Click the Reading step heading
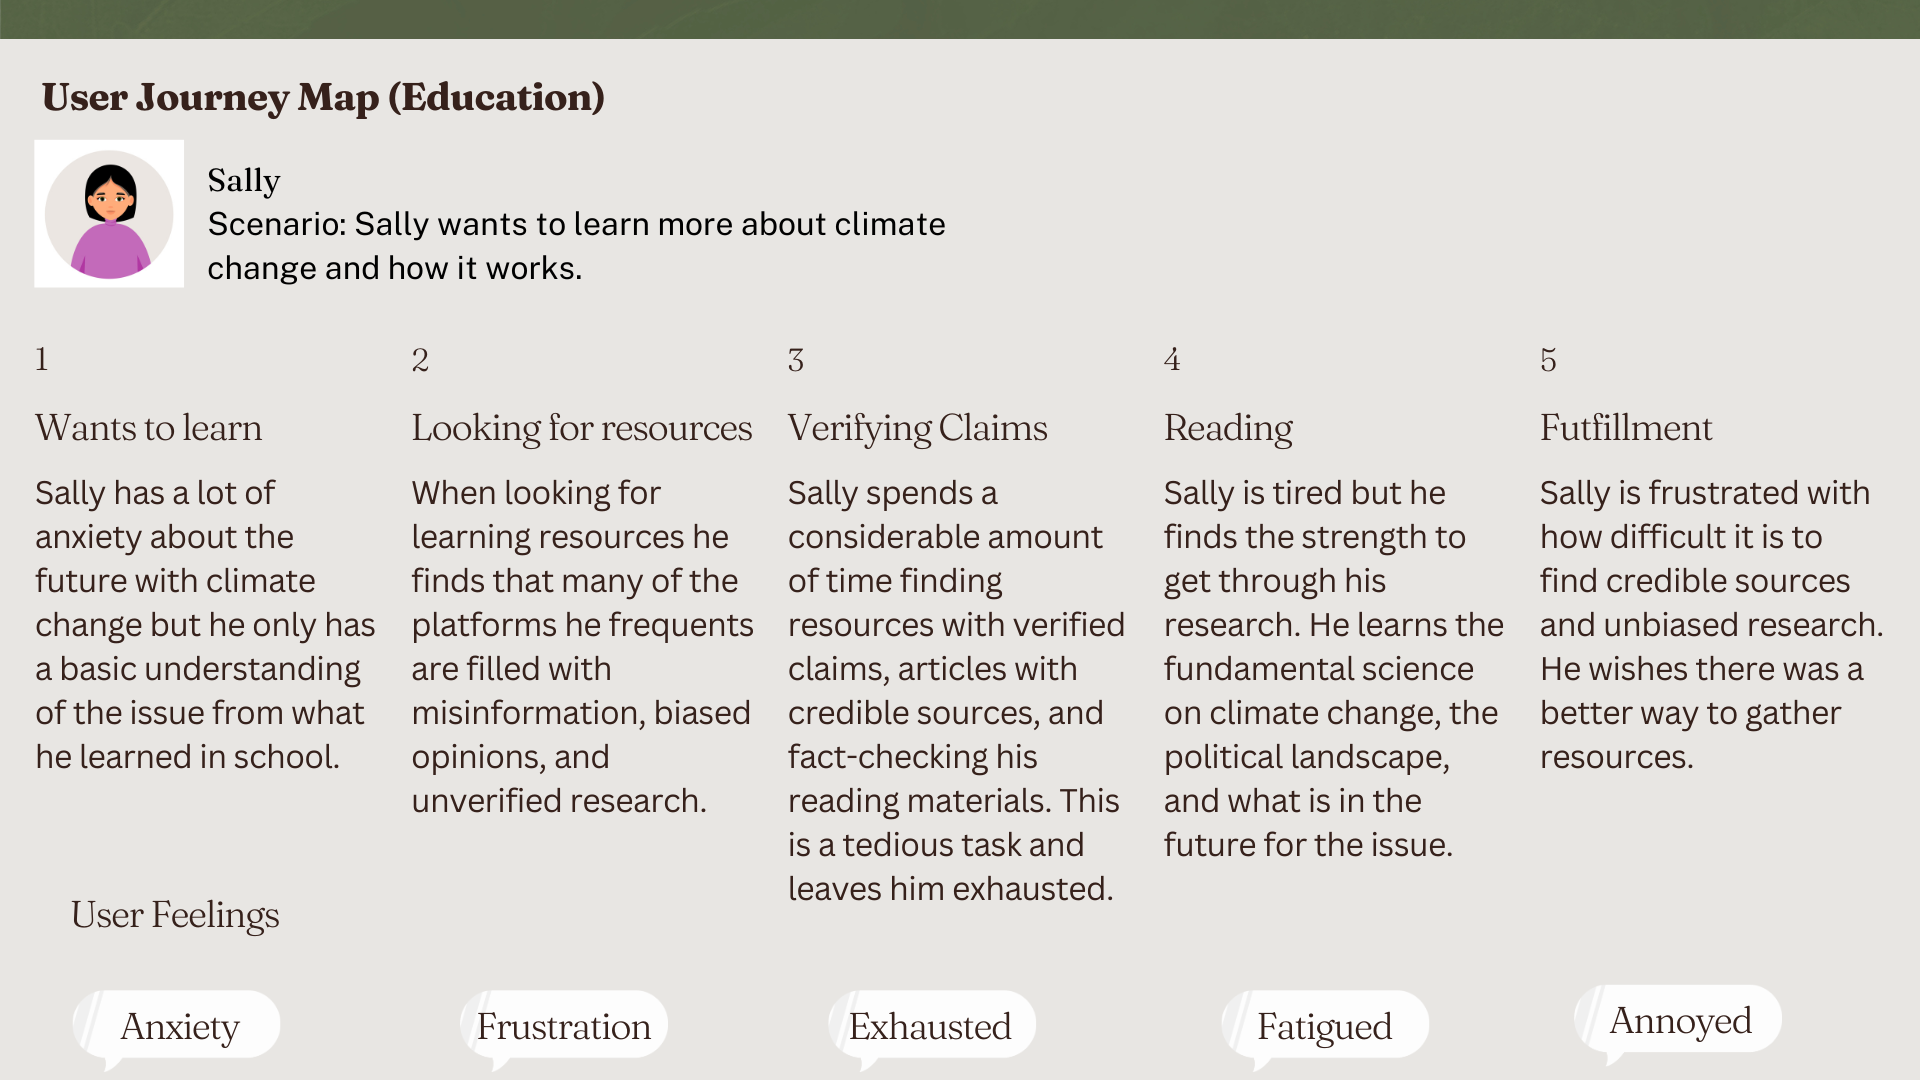 click(x=1228, y=428)
